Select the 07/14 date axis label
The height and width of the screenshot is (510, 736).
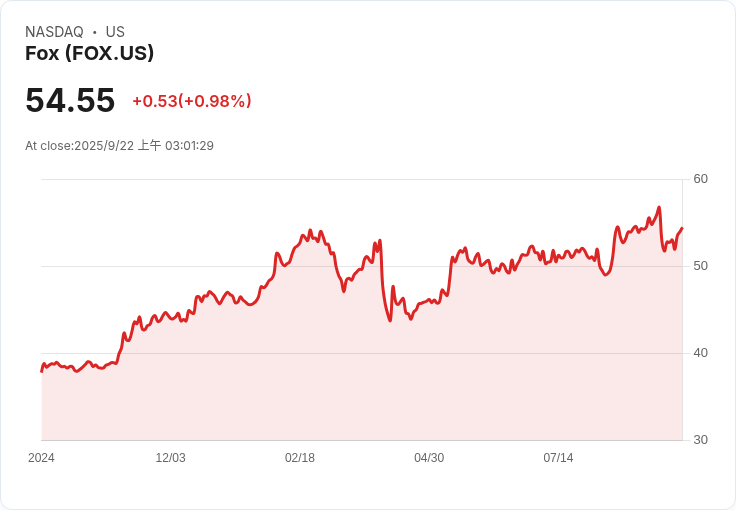click(x=558, y=458)
